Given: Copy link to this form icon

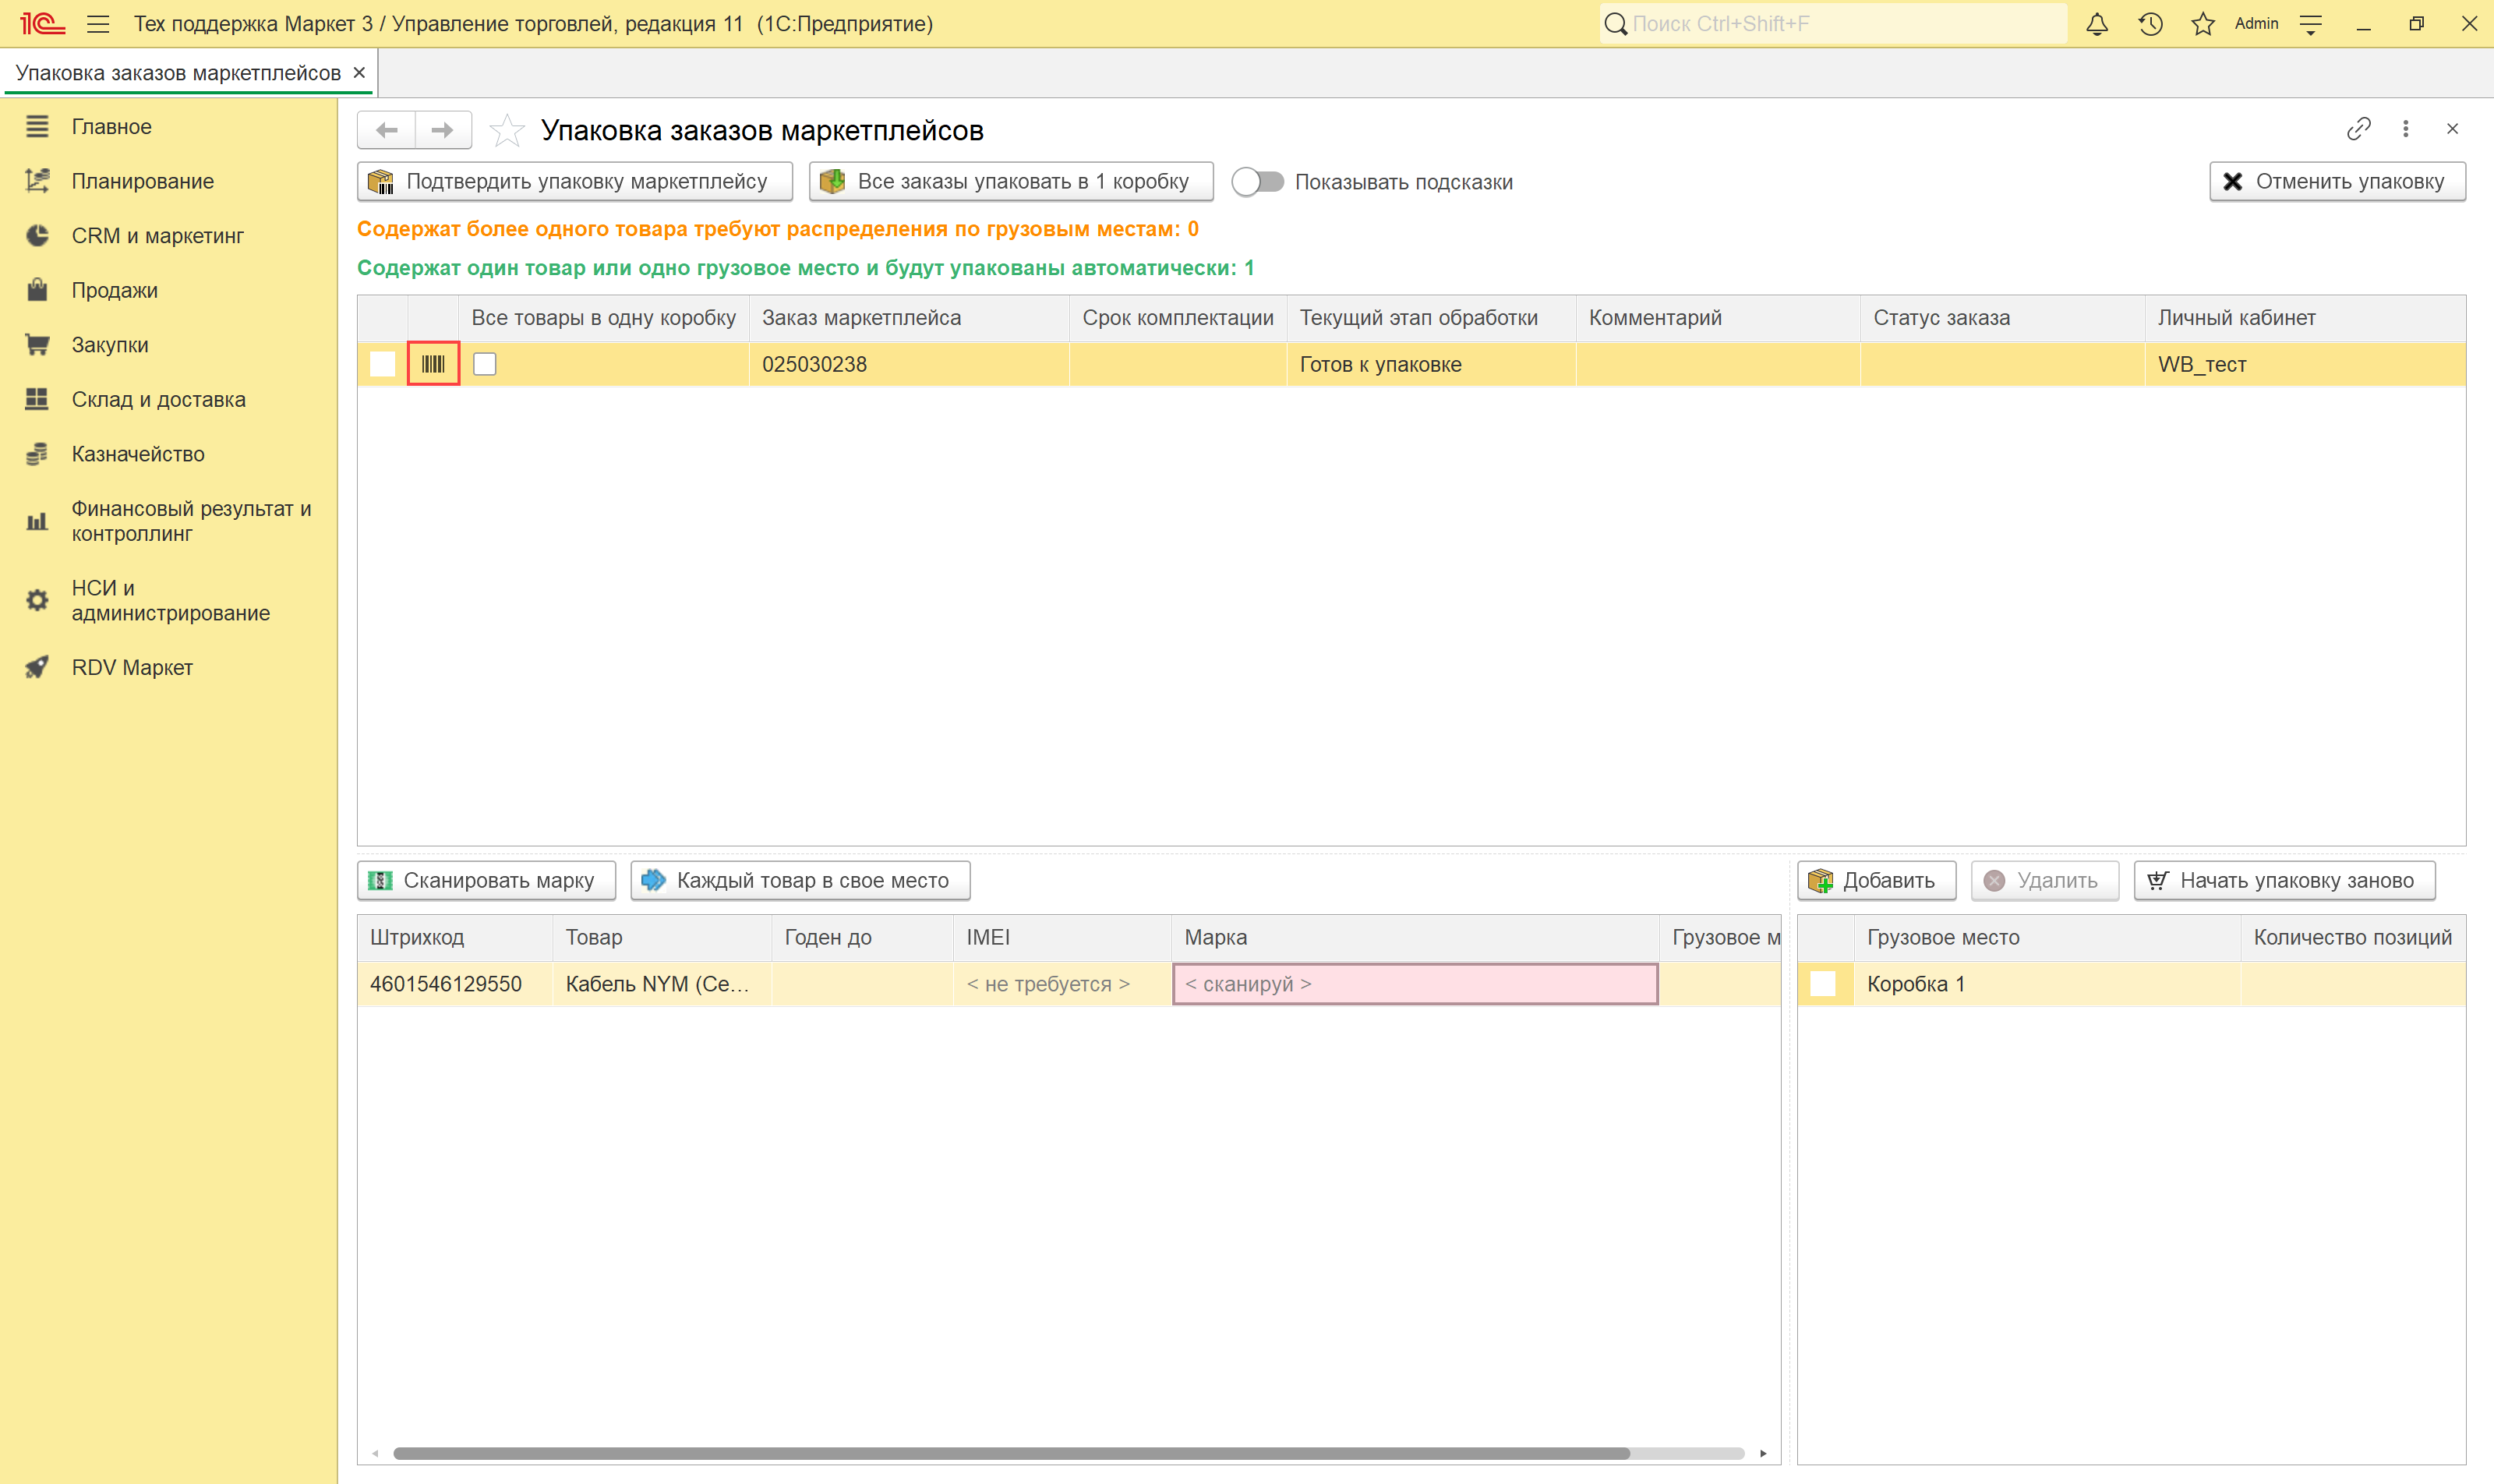Looking at the screenshot, I should [2358, 129].
